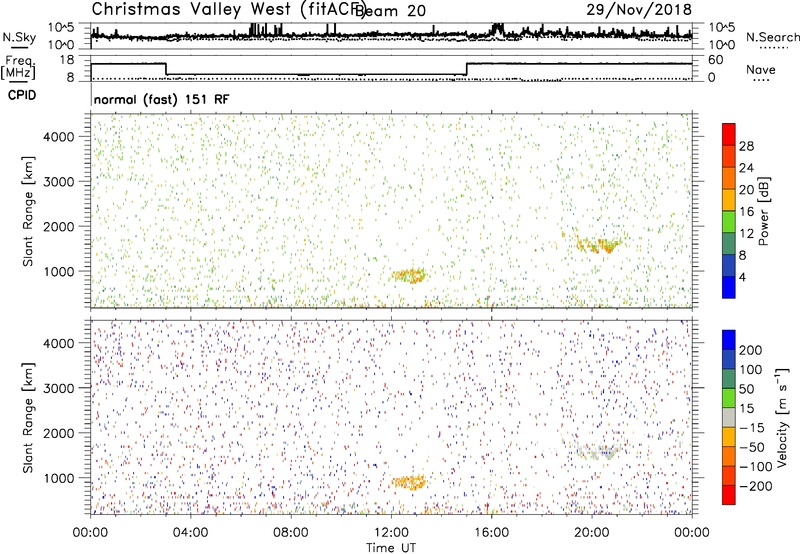
Task: Click the "Velocity [m s-1]" colorbar title
Action: point(782,417)
